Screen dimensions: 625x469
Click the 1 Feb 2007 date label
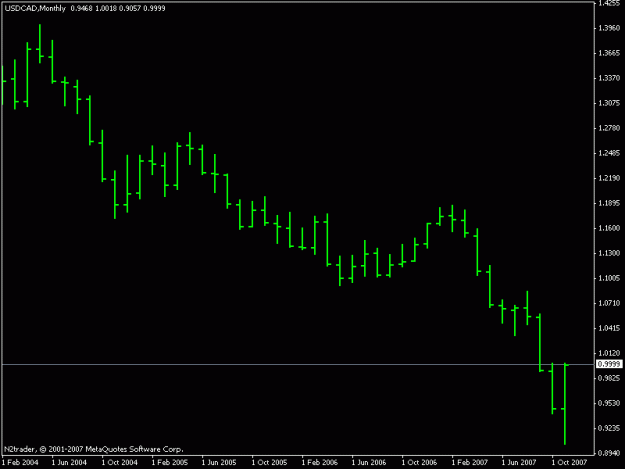tap(470, 463)
